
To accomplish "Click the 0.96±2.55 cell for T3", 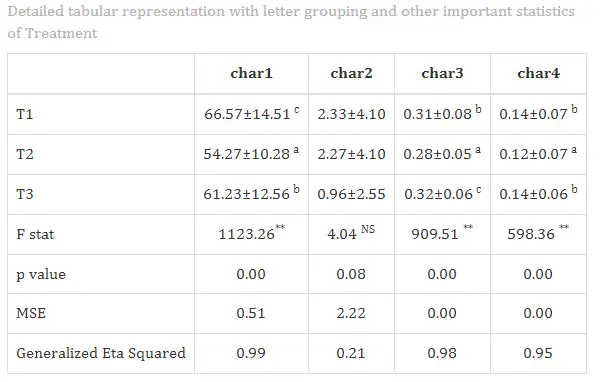I will [x=351, y=194].
